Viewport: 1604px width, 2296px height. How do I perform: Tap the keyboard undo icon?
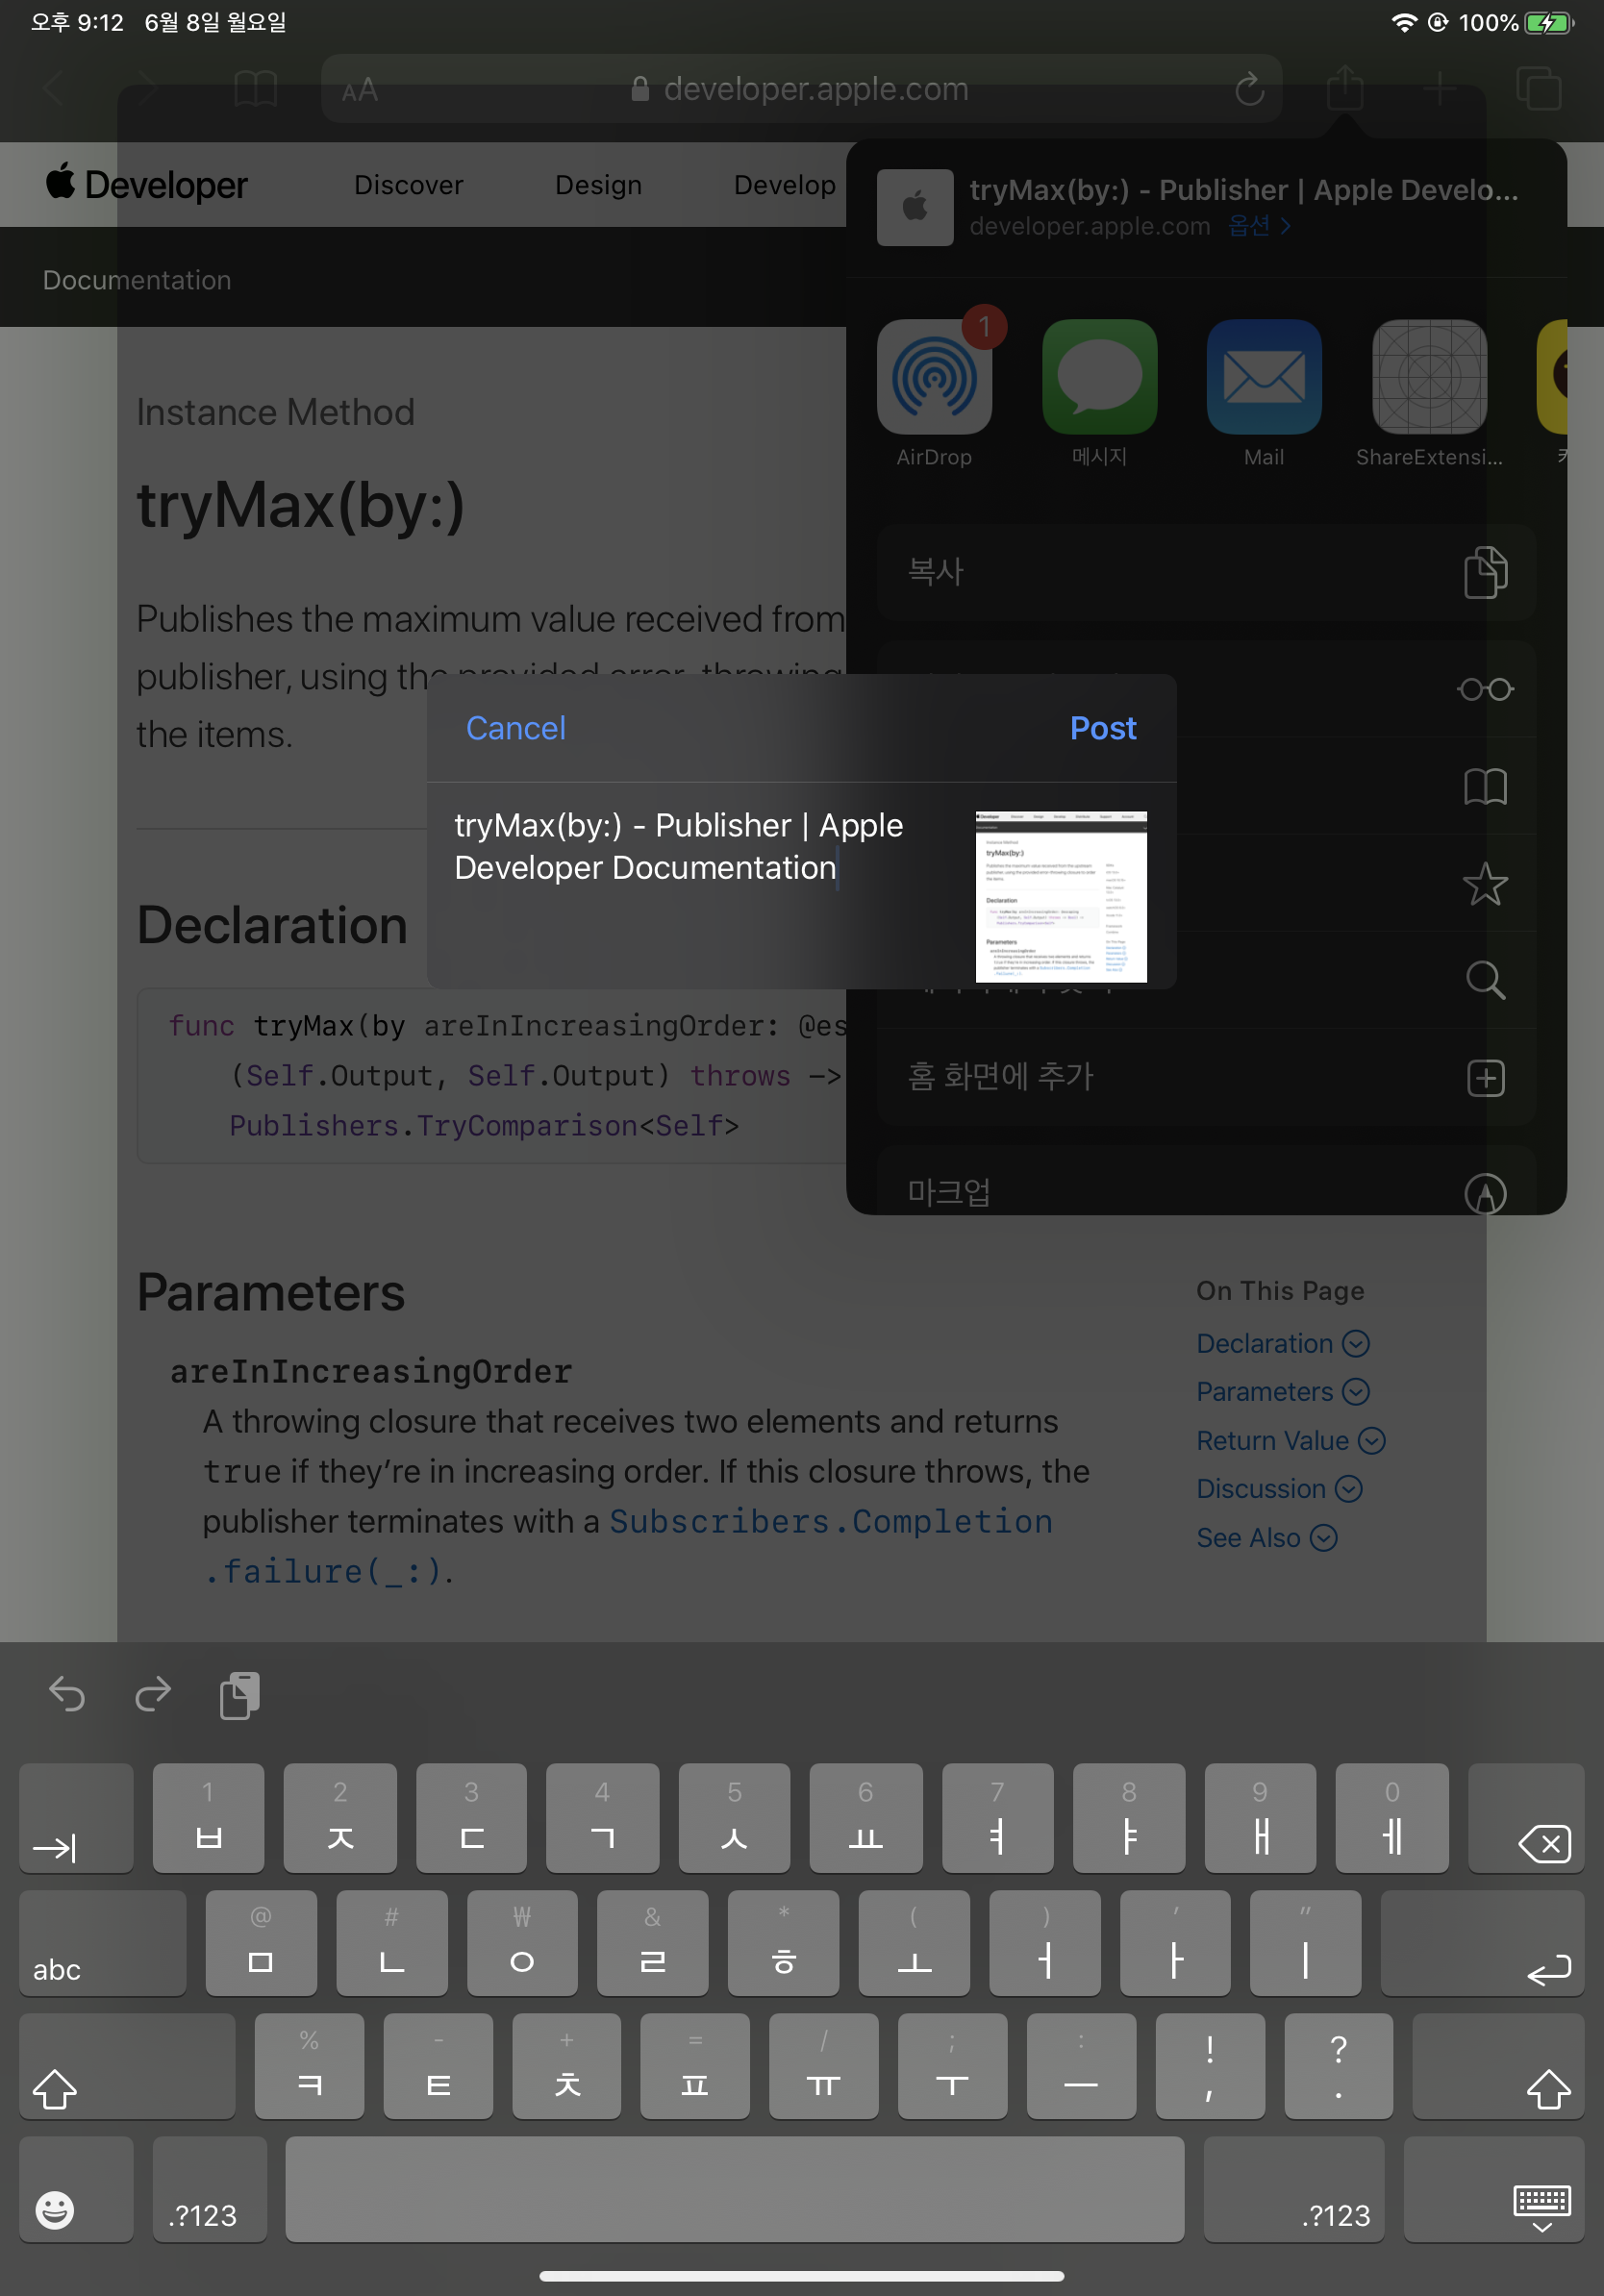coord(67,1694)
